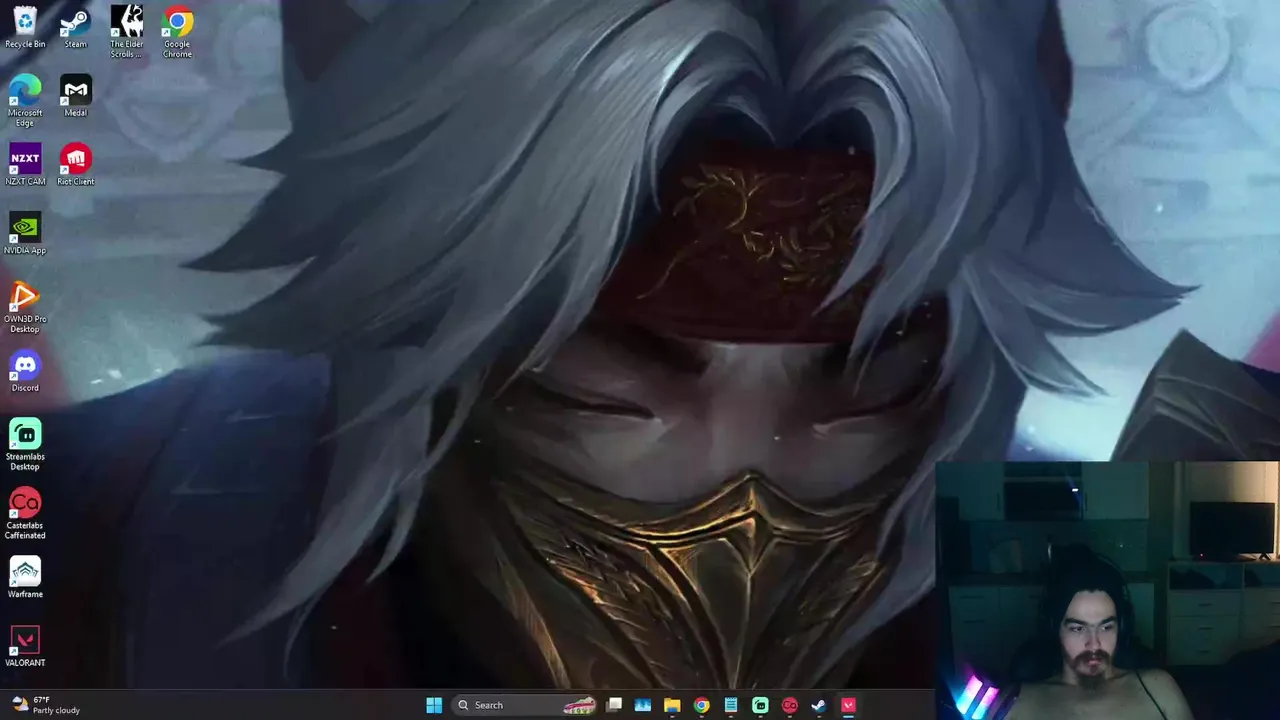
Task: Switch to Streamlabs in the taskbar
Action: (760, 705)
